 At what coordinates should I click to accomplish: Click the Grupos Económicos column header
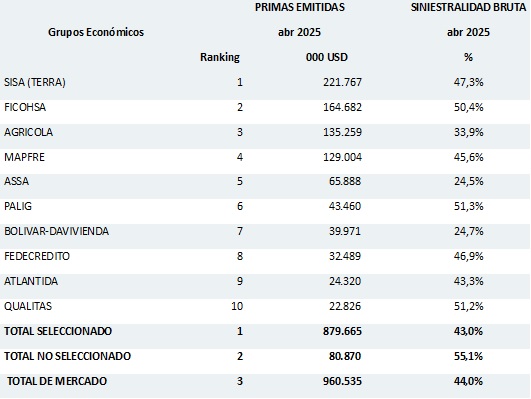point(96,32)
